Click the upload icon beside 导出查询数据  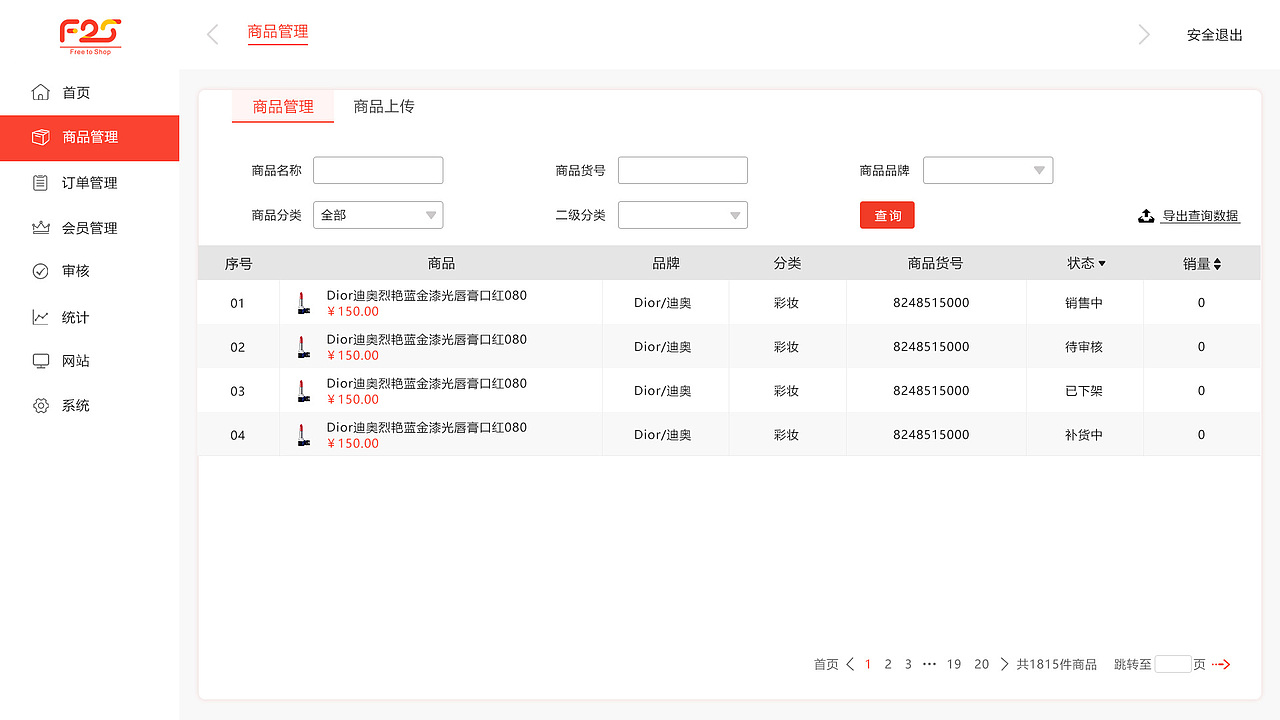point(1147,216)
